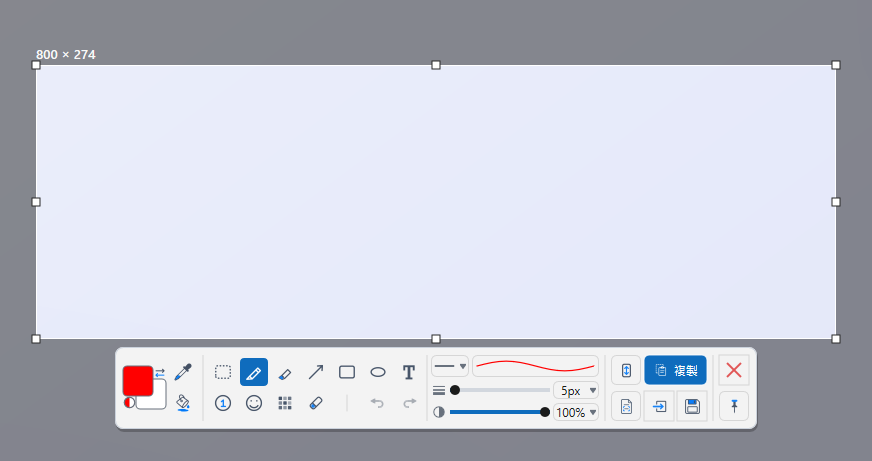
Task: Copy the capture with the 複製 button
Action: [676, 370]
